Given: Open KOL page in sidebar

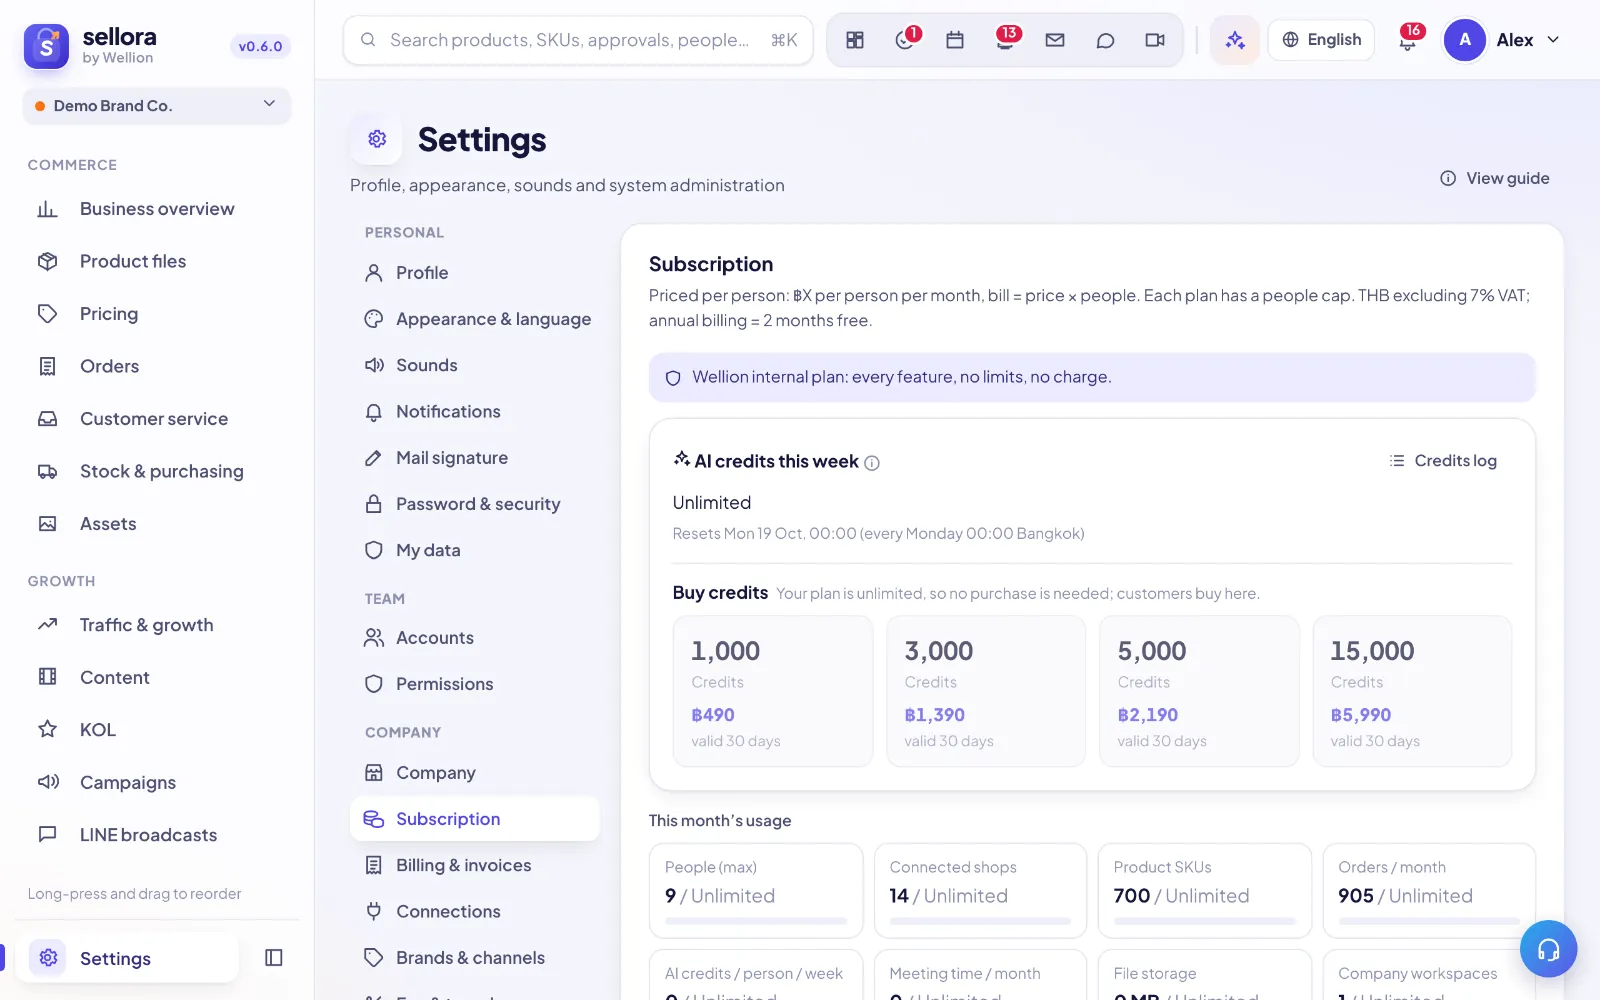Looking at the screenshot, I should (x=157, y=730).
